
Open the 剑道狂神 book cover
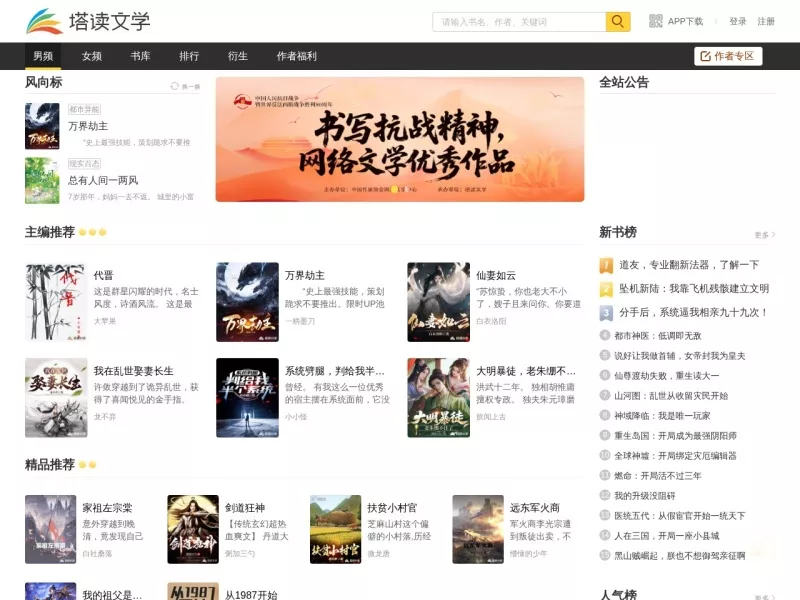[x=193, y=529]
